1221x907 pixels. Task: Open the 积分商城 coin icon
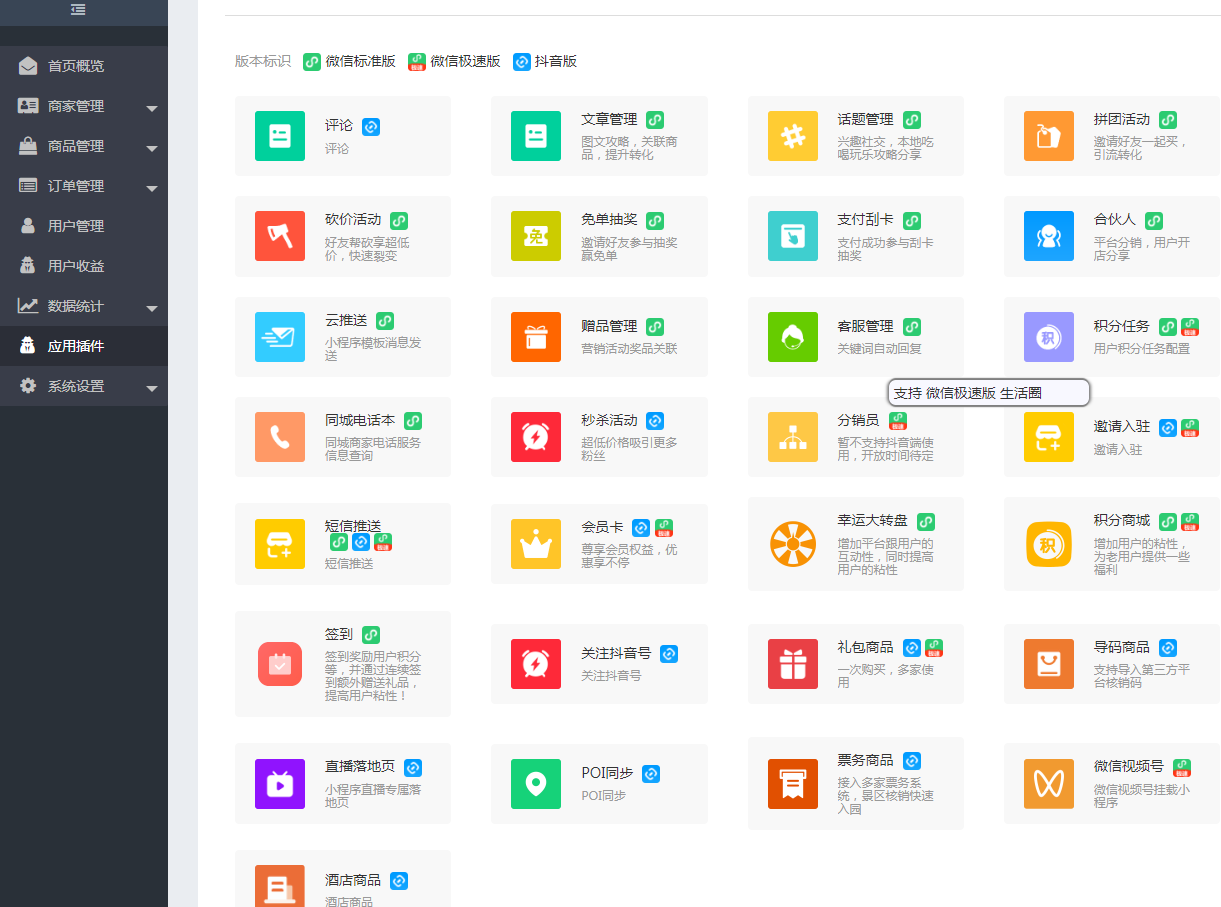pos(1049,544)
